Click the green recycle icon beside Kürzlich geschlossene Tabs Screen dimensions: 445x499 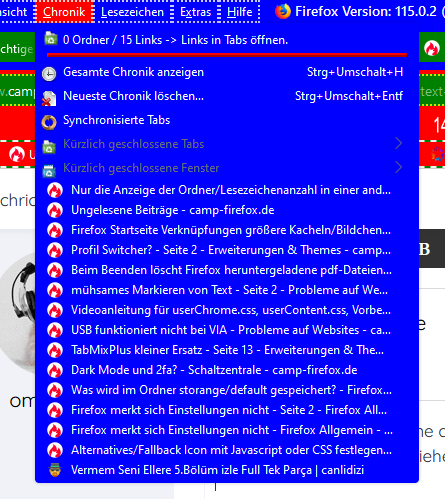tap(49, 147)
